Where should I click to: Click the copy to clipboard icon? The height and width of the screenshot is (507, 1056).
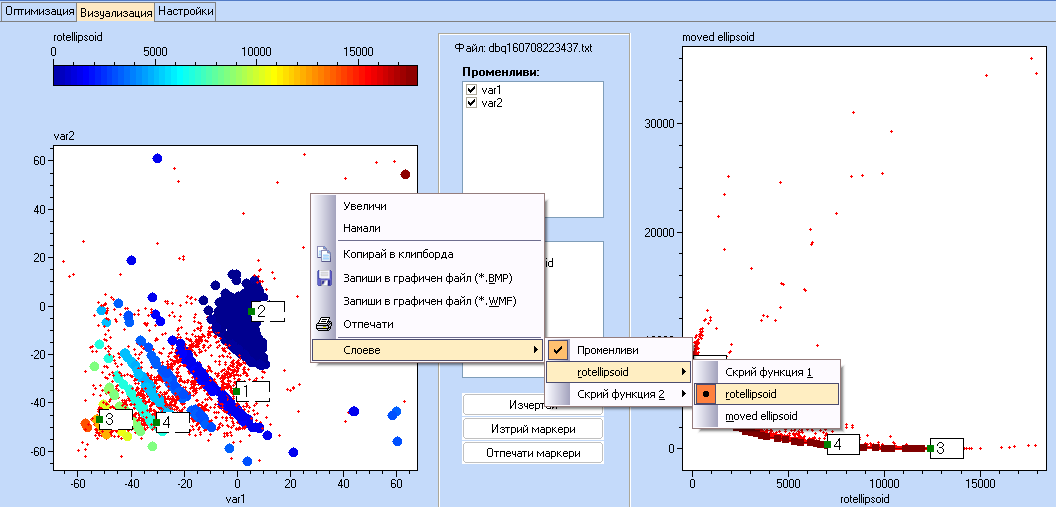tap(323, 254)
